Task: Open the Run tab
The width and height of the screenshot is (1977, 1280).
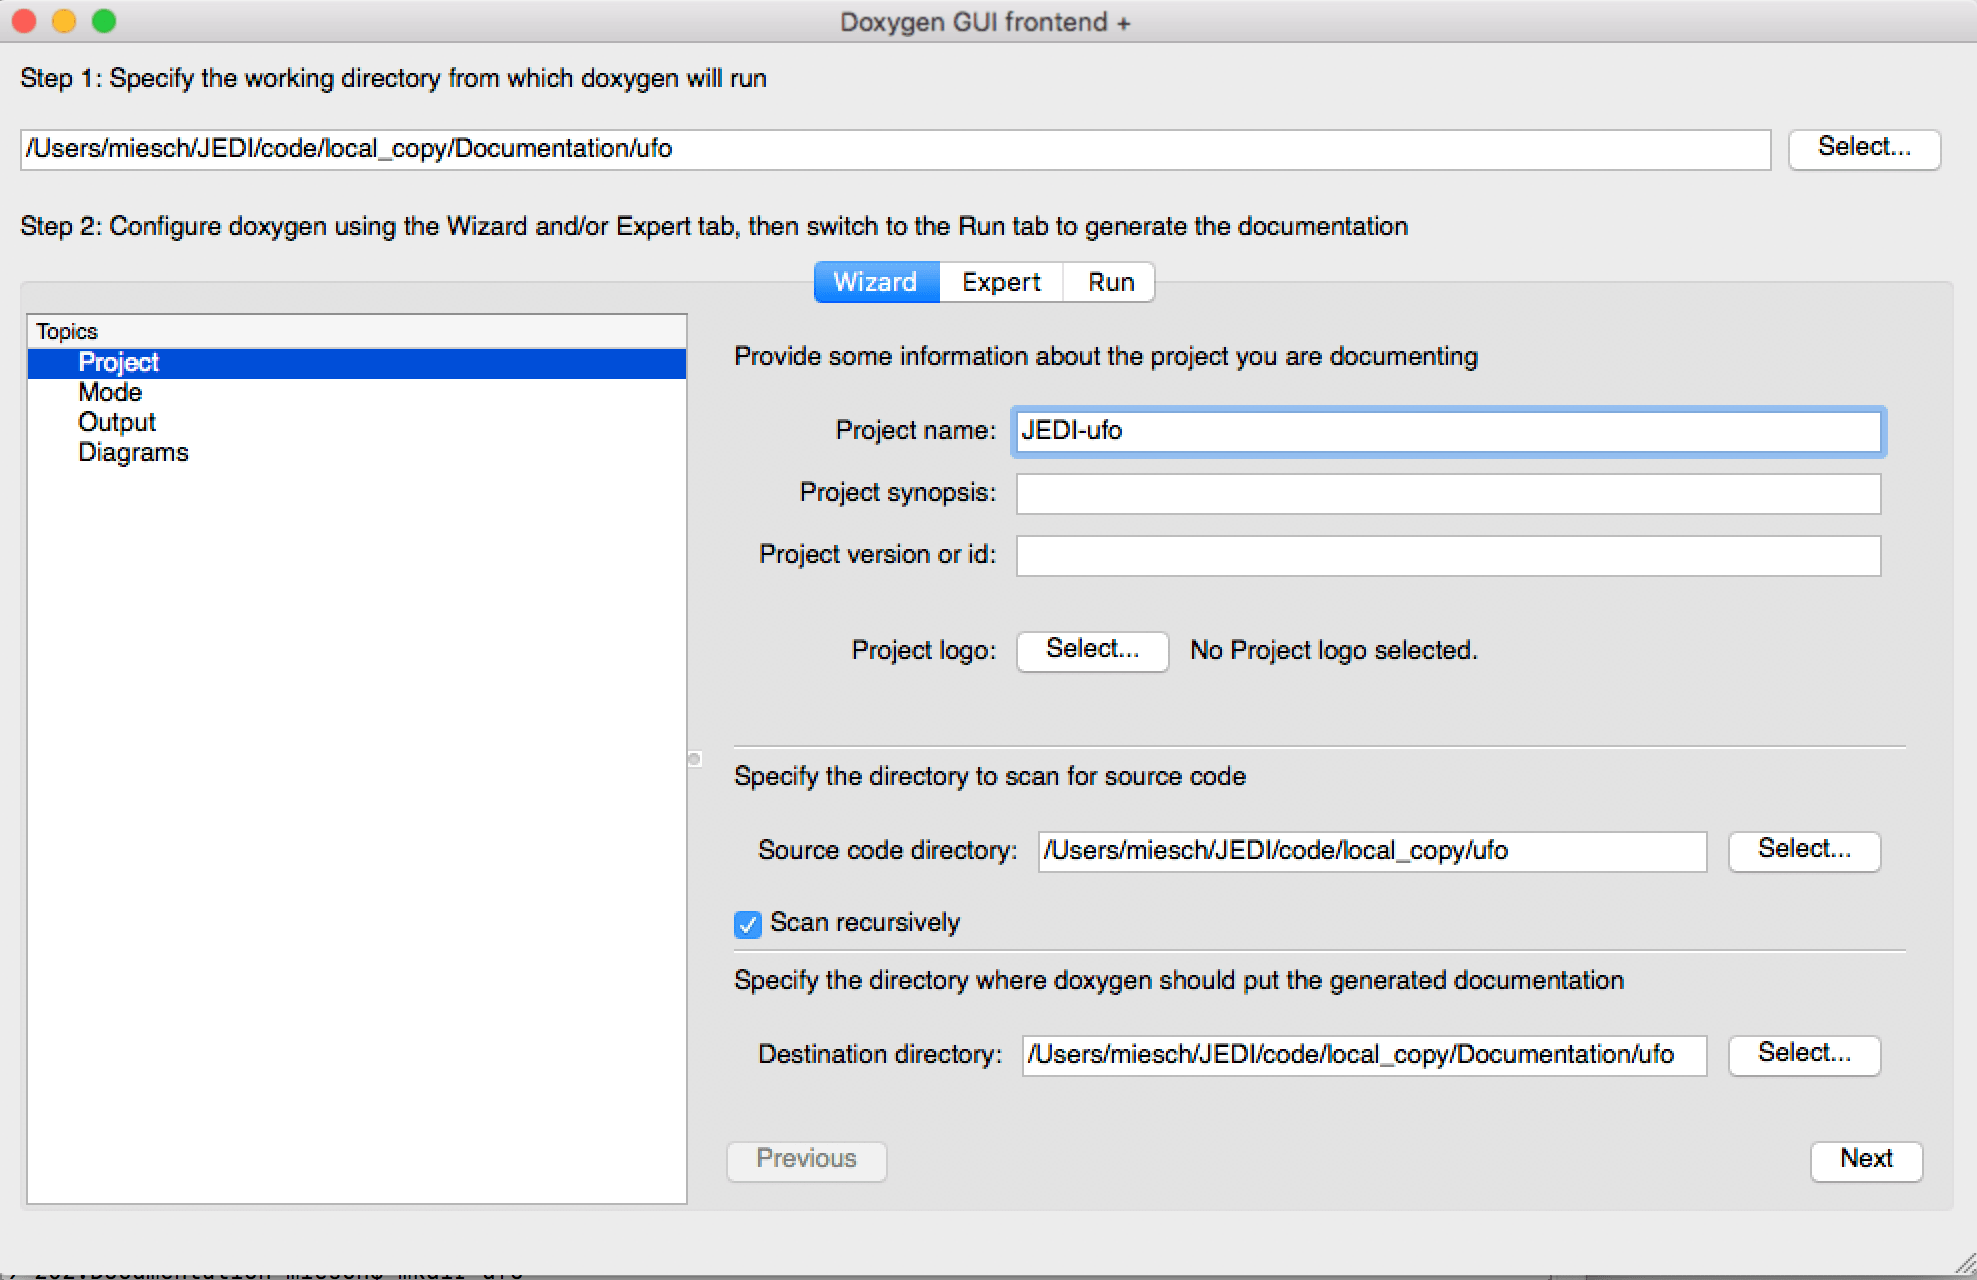Action: (x=1110, y=282)
